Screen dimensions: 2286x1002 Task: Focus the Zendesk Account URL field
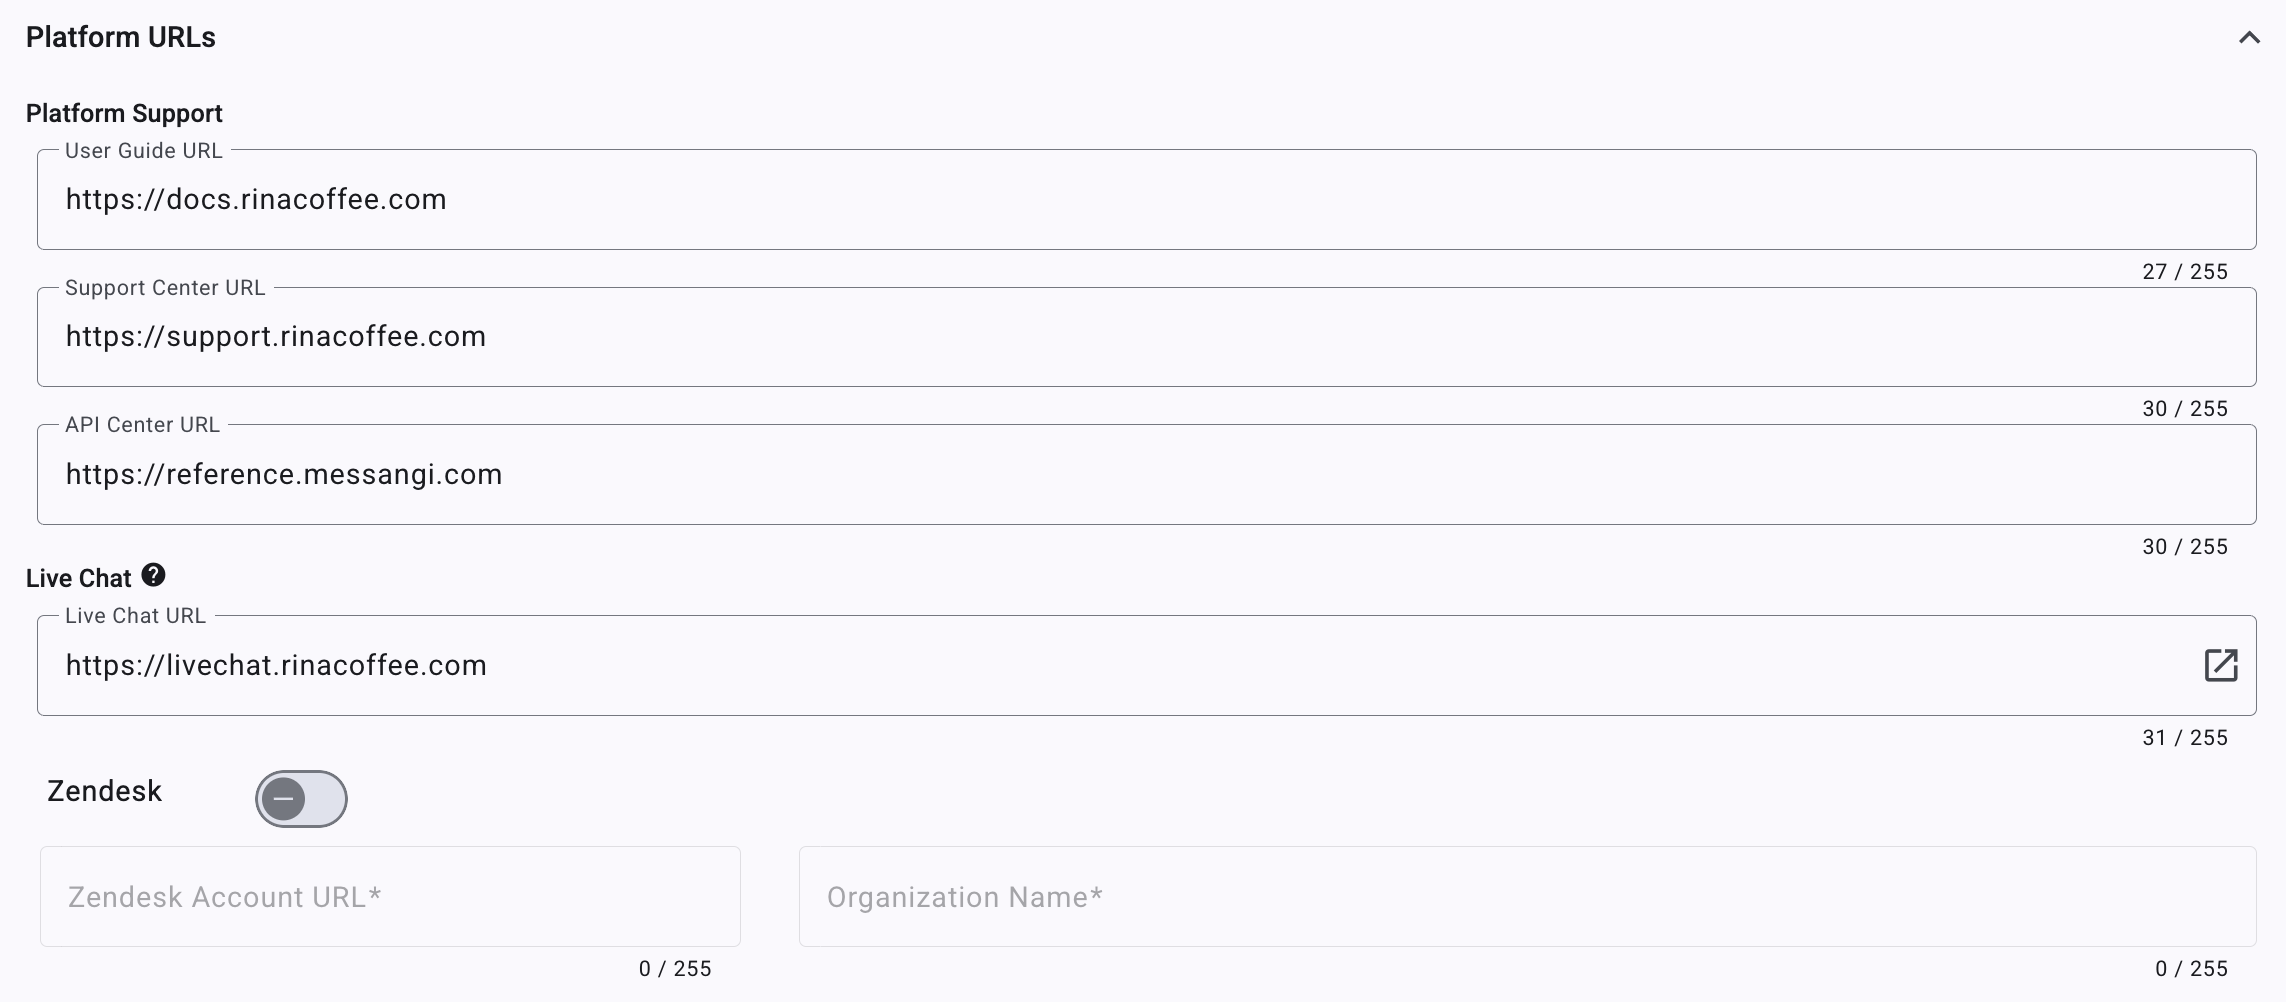click(x=390, y=897)
